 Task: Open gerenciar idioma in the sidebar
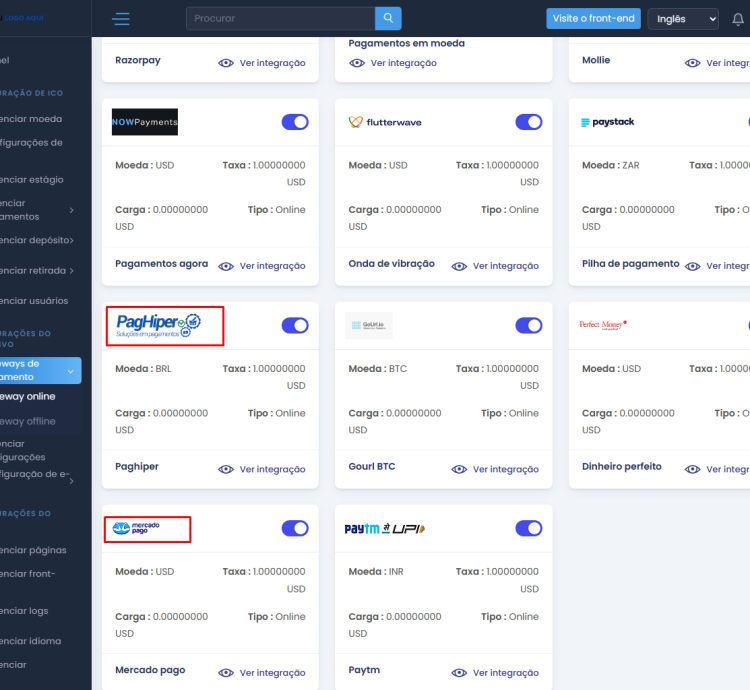tap(31, 641)
